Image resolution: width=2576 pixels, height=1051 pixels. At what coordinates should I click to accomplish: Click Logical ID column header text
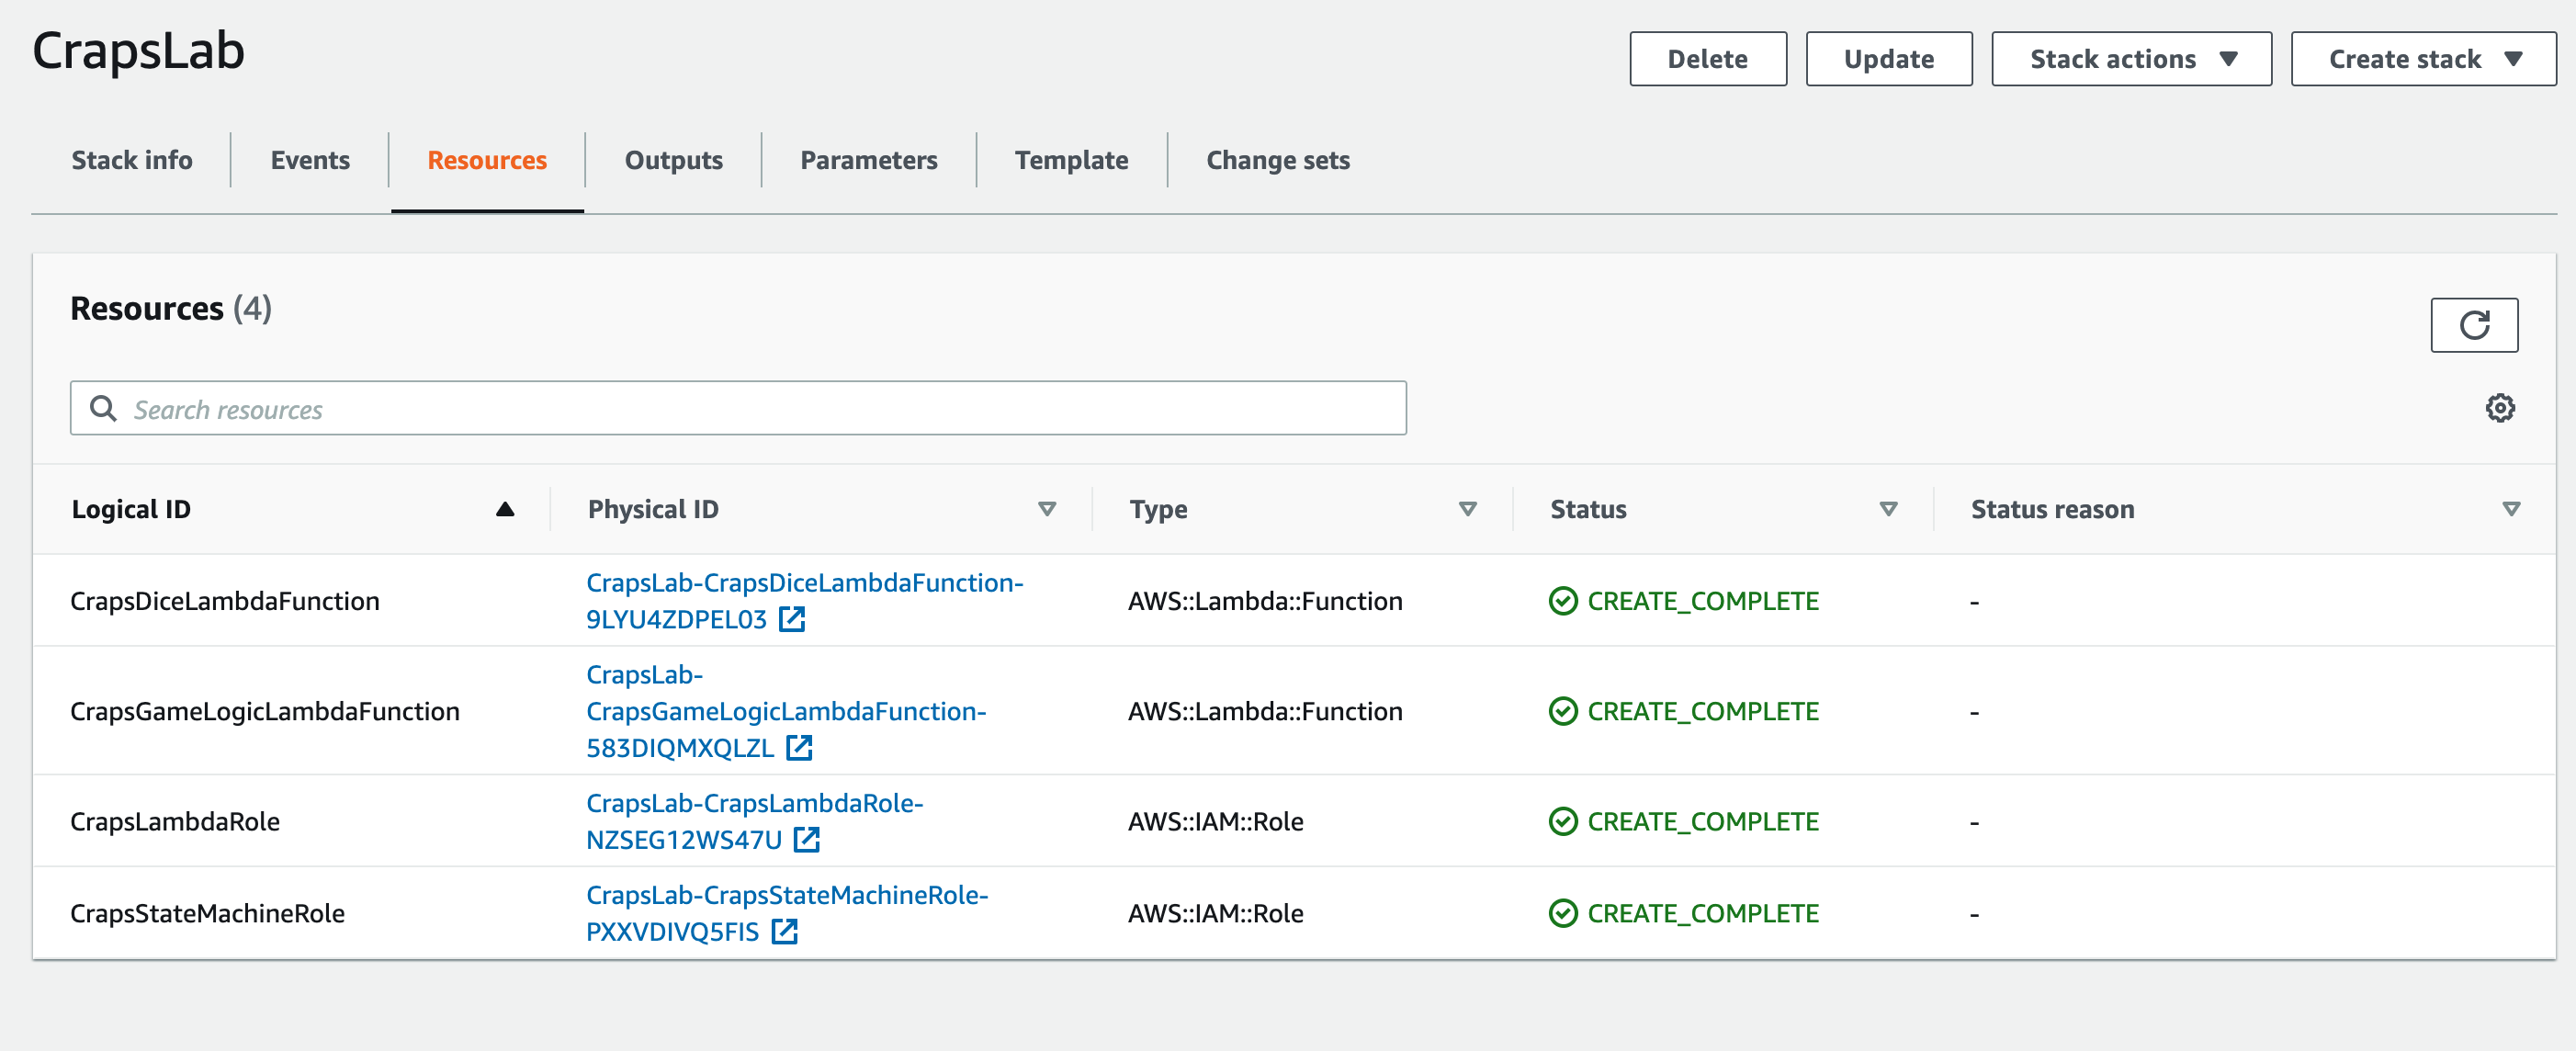pos(131,509)
